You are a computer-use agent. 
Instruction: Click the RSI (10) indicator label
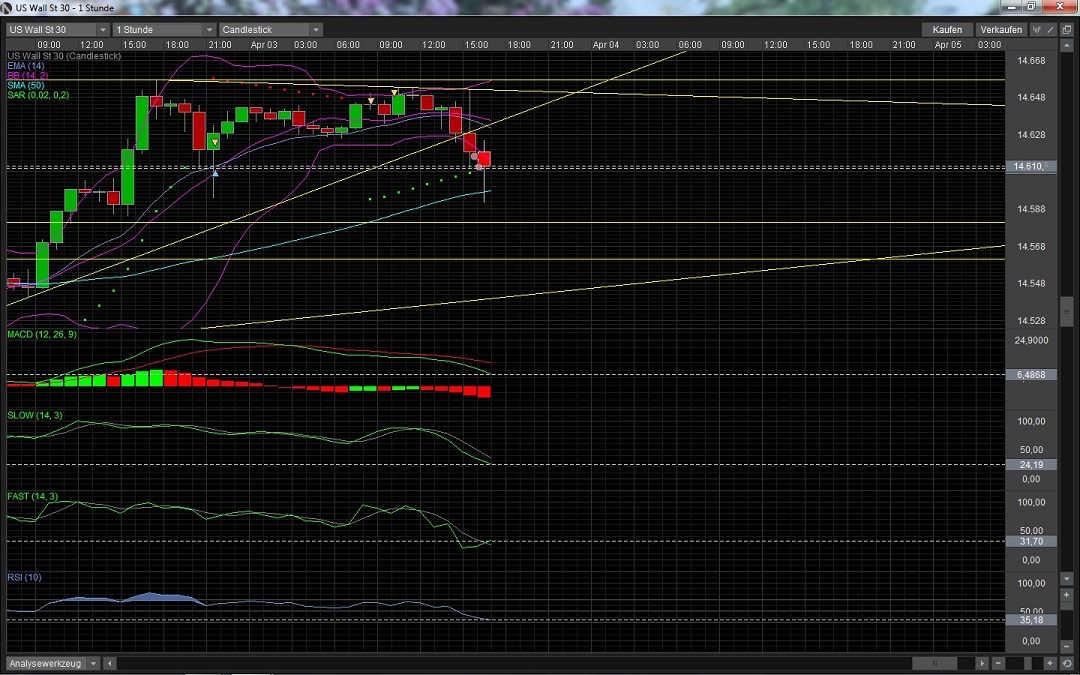24,577
